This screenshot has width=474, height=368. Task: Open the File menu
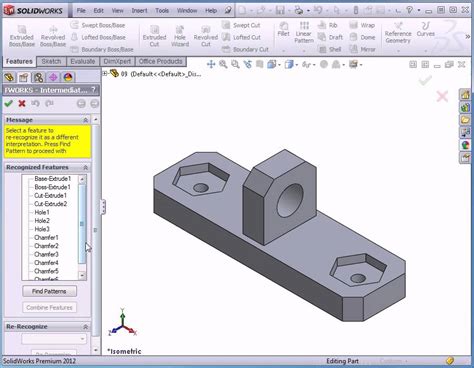point(81,11)
